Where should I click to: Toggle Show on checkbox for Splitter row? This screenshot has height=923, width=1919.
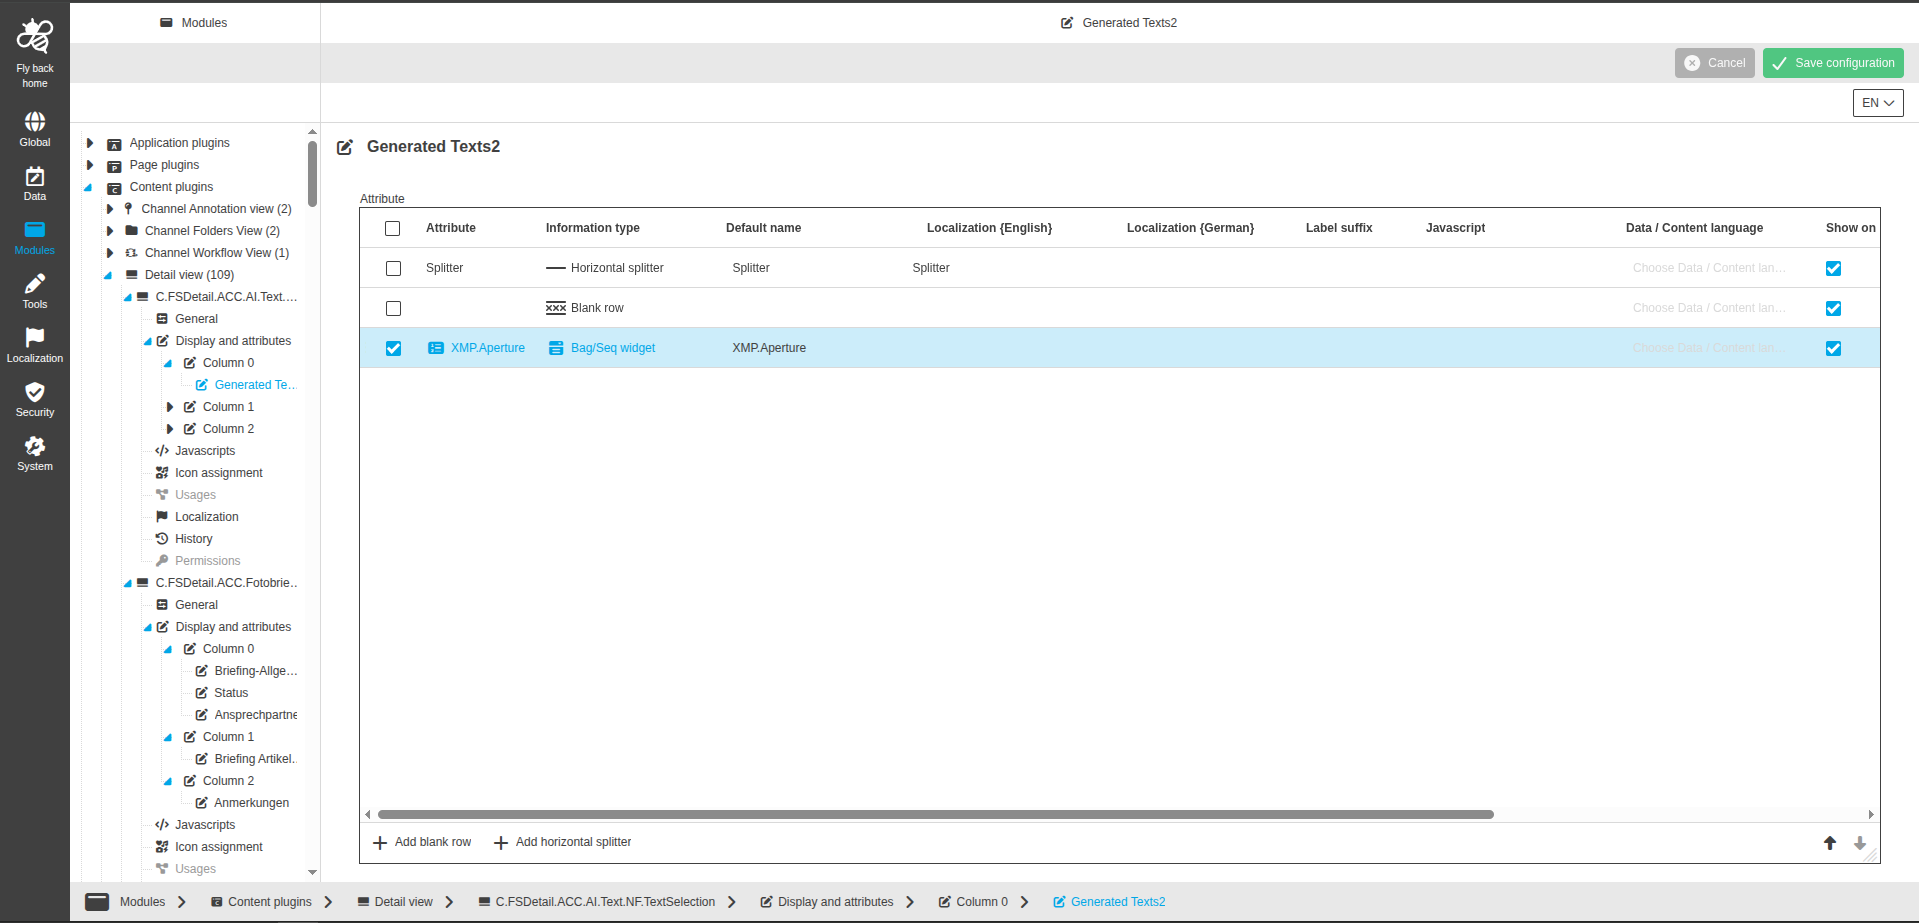click(1833, 268)
